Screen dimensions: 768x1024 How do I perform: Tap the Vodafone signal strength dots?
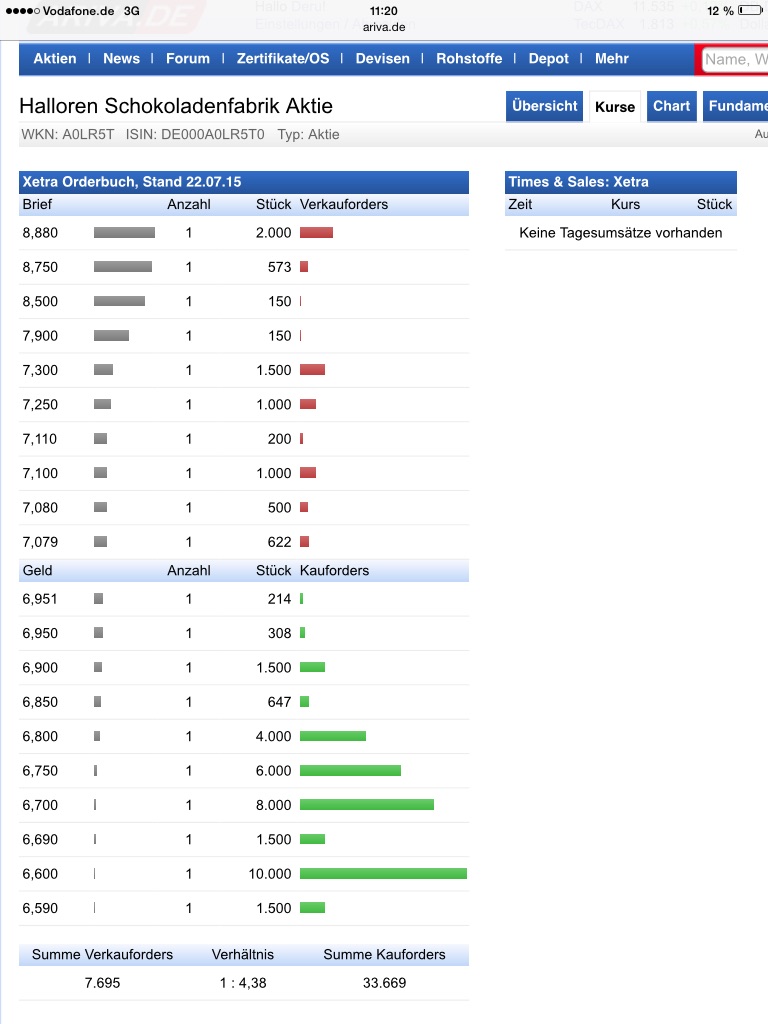point(22,11)
